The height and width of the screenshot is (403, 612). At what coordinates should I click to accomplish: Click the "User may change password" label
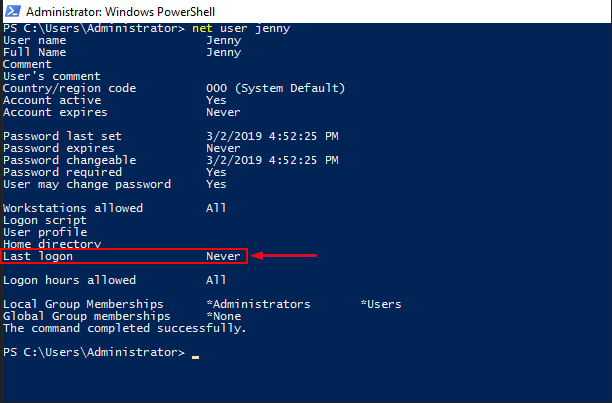[x=87, y=184]
